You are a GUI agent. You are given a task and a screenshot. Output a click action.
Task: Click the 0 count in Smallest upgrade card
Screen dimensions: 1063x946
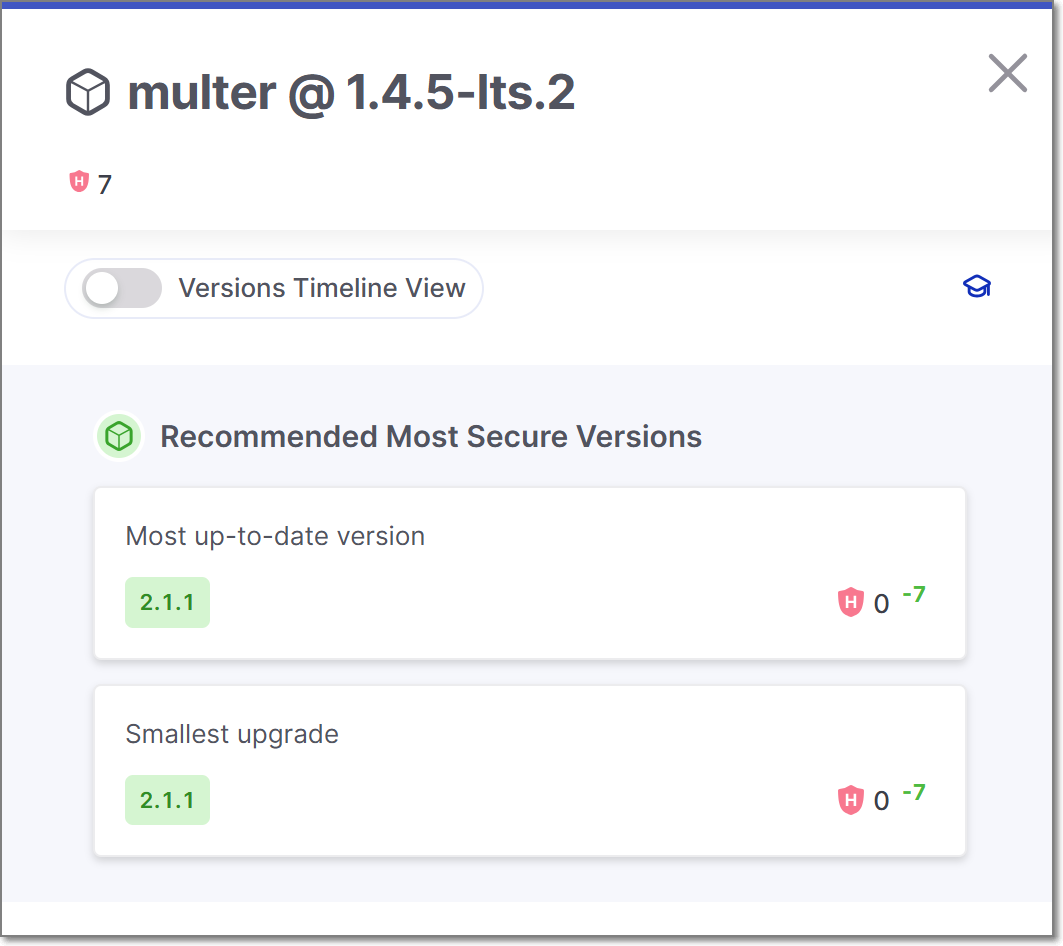tap(881, 802)
